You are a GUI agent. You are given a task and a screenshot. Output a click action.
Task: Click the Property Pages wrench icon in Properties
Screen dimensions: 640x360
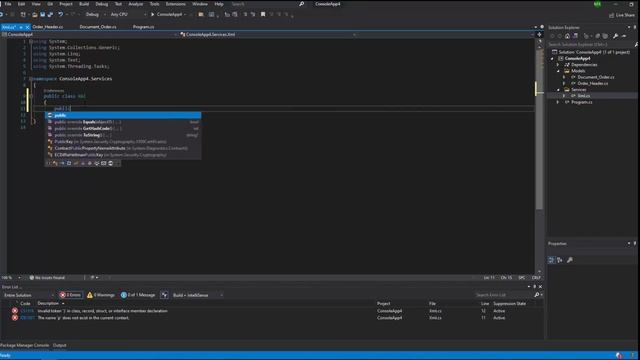[x=570, y=260]
